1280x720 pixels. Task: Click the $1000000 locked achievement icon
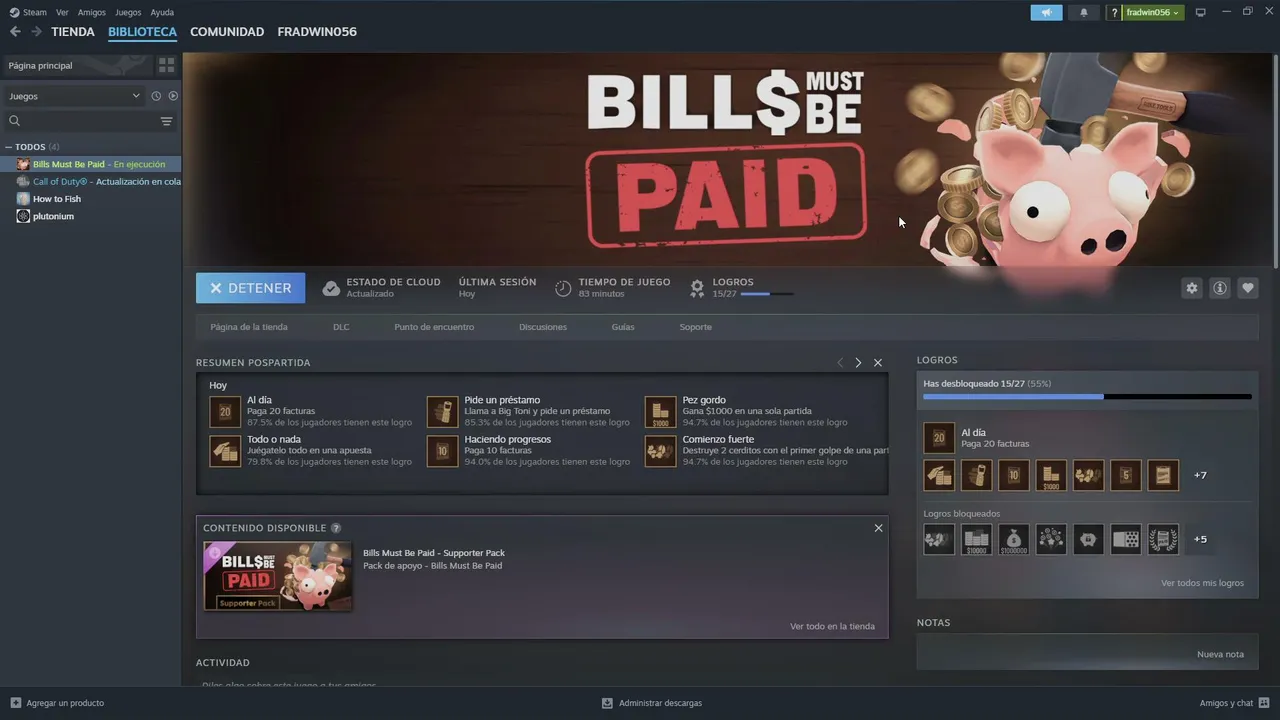(1014, 540)
